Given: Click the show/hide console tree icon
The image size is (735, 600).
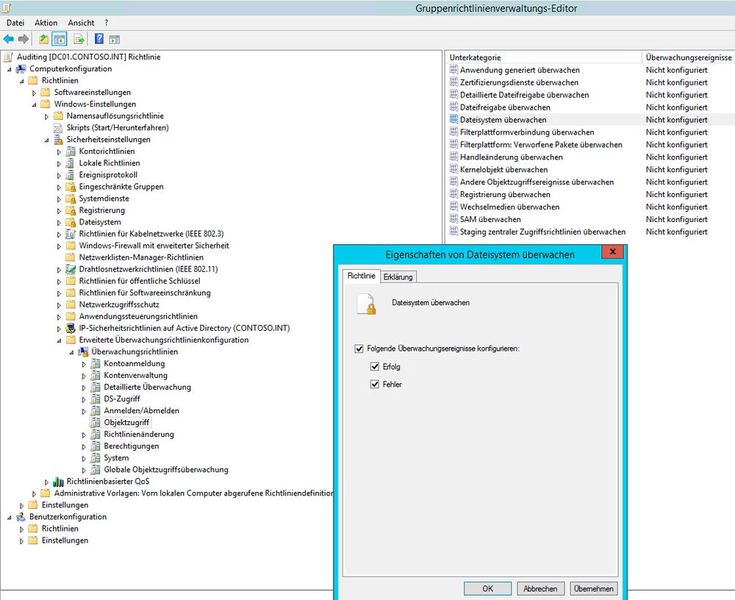Looking at the screenshot, I should pyautogui.click(x=60, y=39).
